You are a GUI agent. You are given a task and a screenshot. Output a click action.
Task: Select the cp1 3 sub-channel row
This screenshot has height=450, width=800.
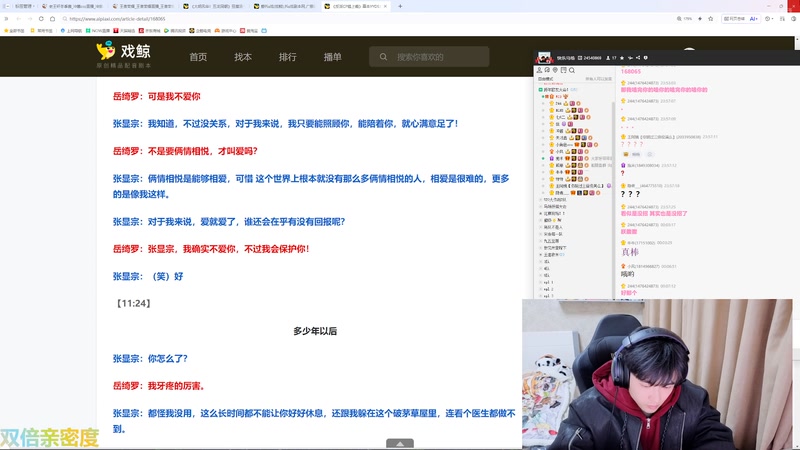[547, 296]
